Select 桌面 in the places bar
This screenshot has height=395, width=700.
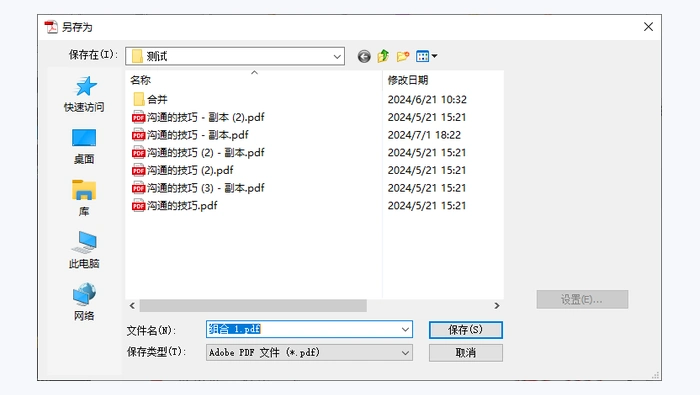pyautogui.click(x=84, y=146)
